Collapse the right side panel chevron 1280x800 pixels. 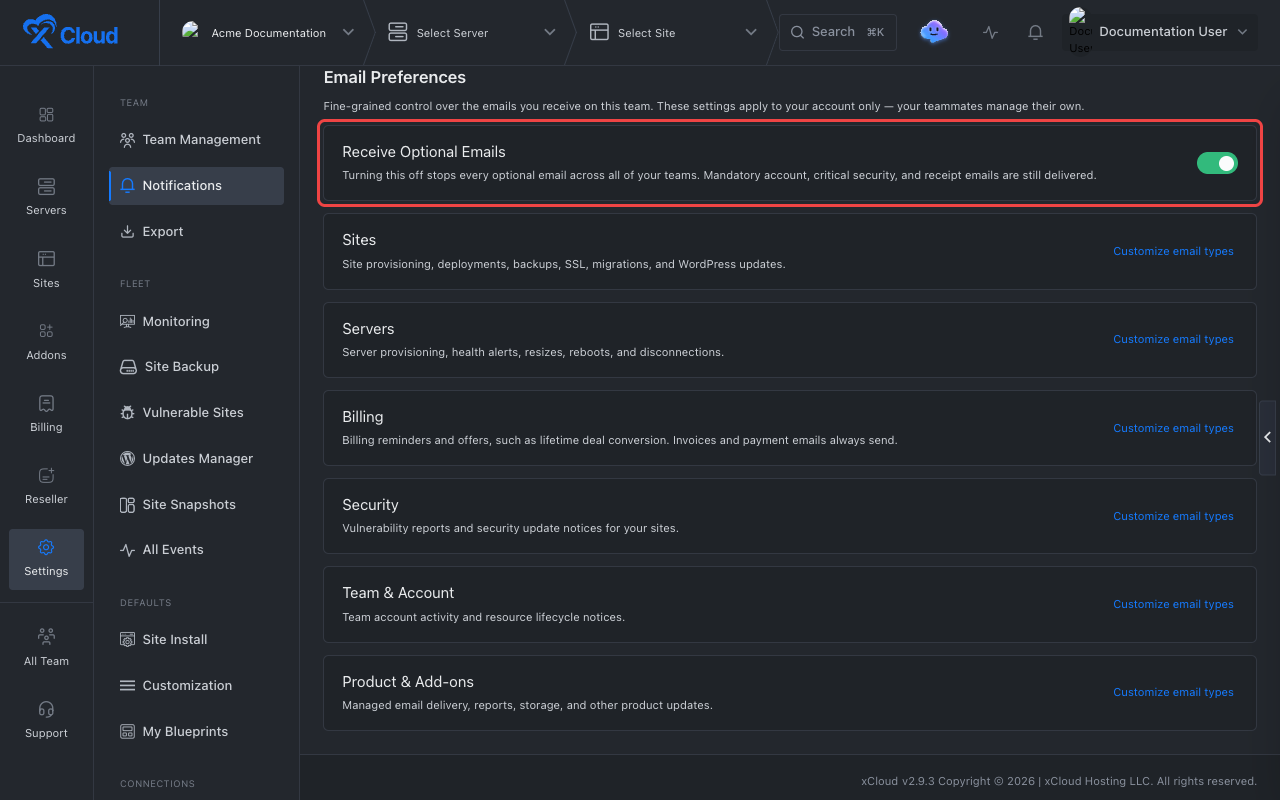1268,437
